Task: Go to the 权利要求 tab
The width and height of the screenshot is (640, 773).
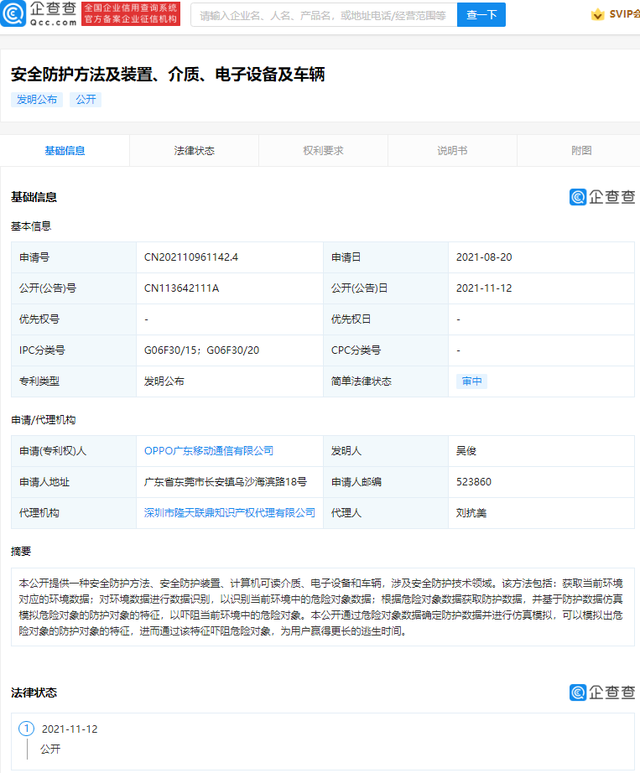Action: coord(323,151)
